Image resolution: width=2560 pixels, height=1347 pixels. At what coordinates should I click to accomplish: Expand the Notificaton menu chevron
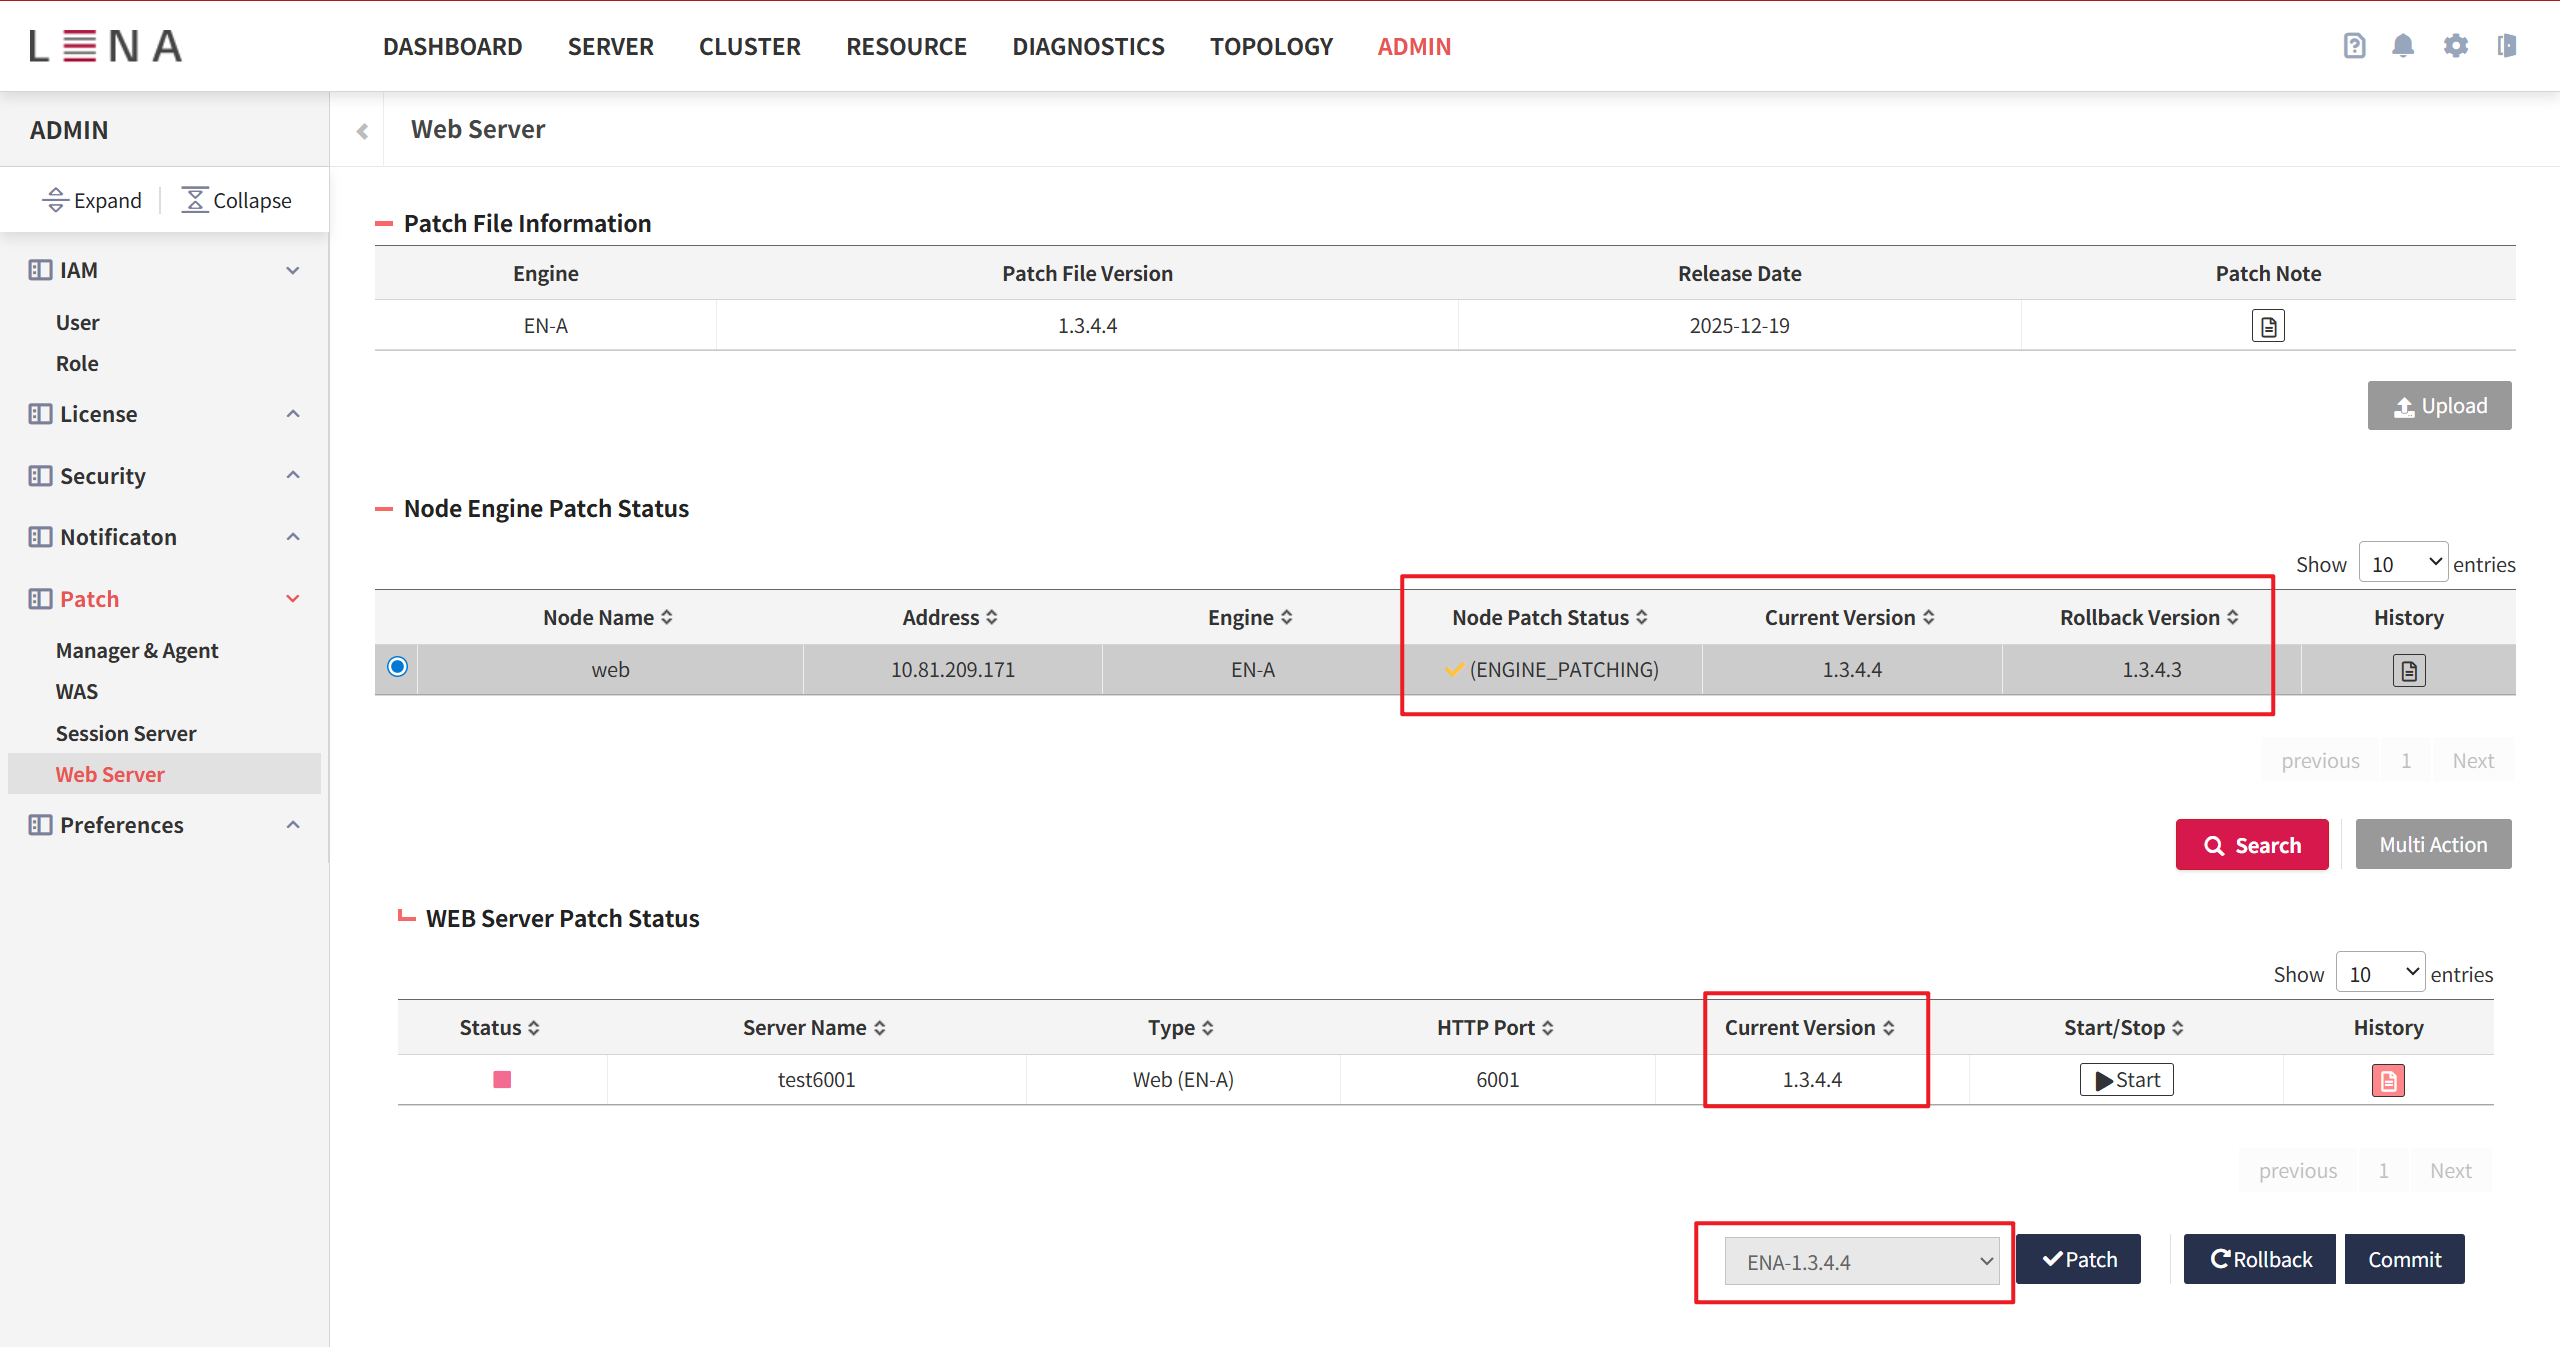pyautogui.click(x=293, y=537)
